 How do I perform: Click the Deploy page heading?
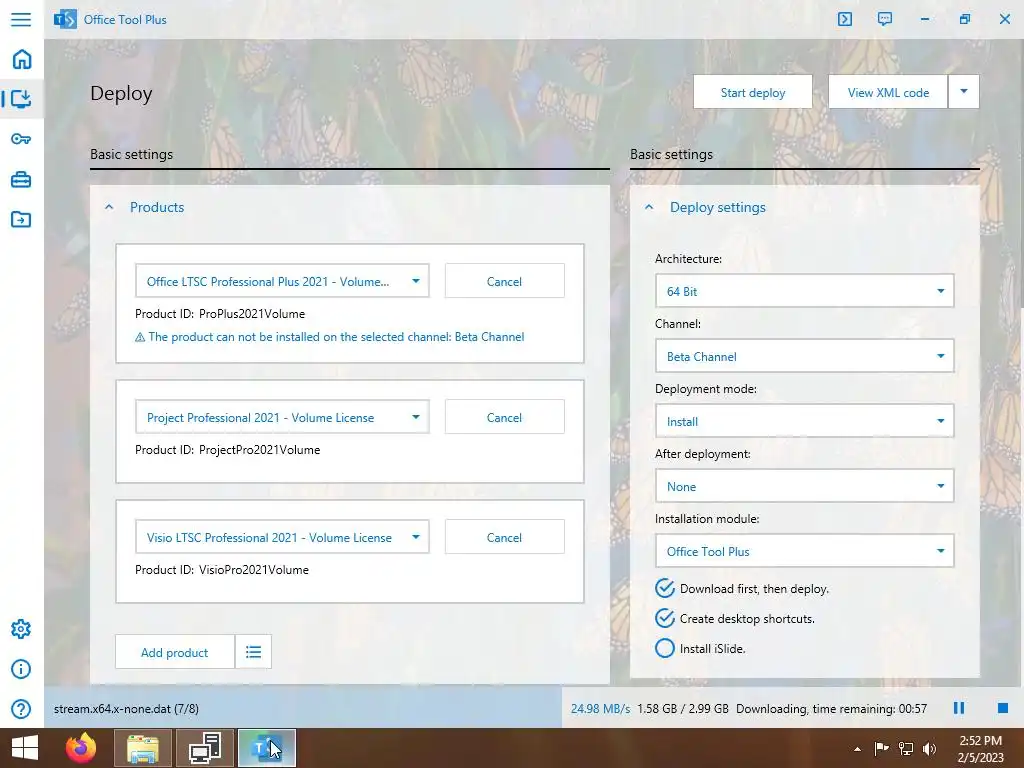click(x=121, y=93)
